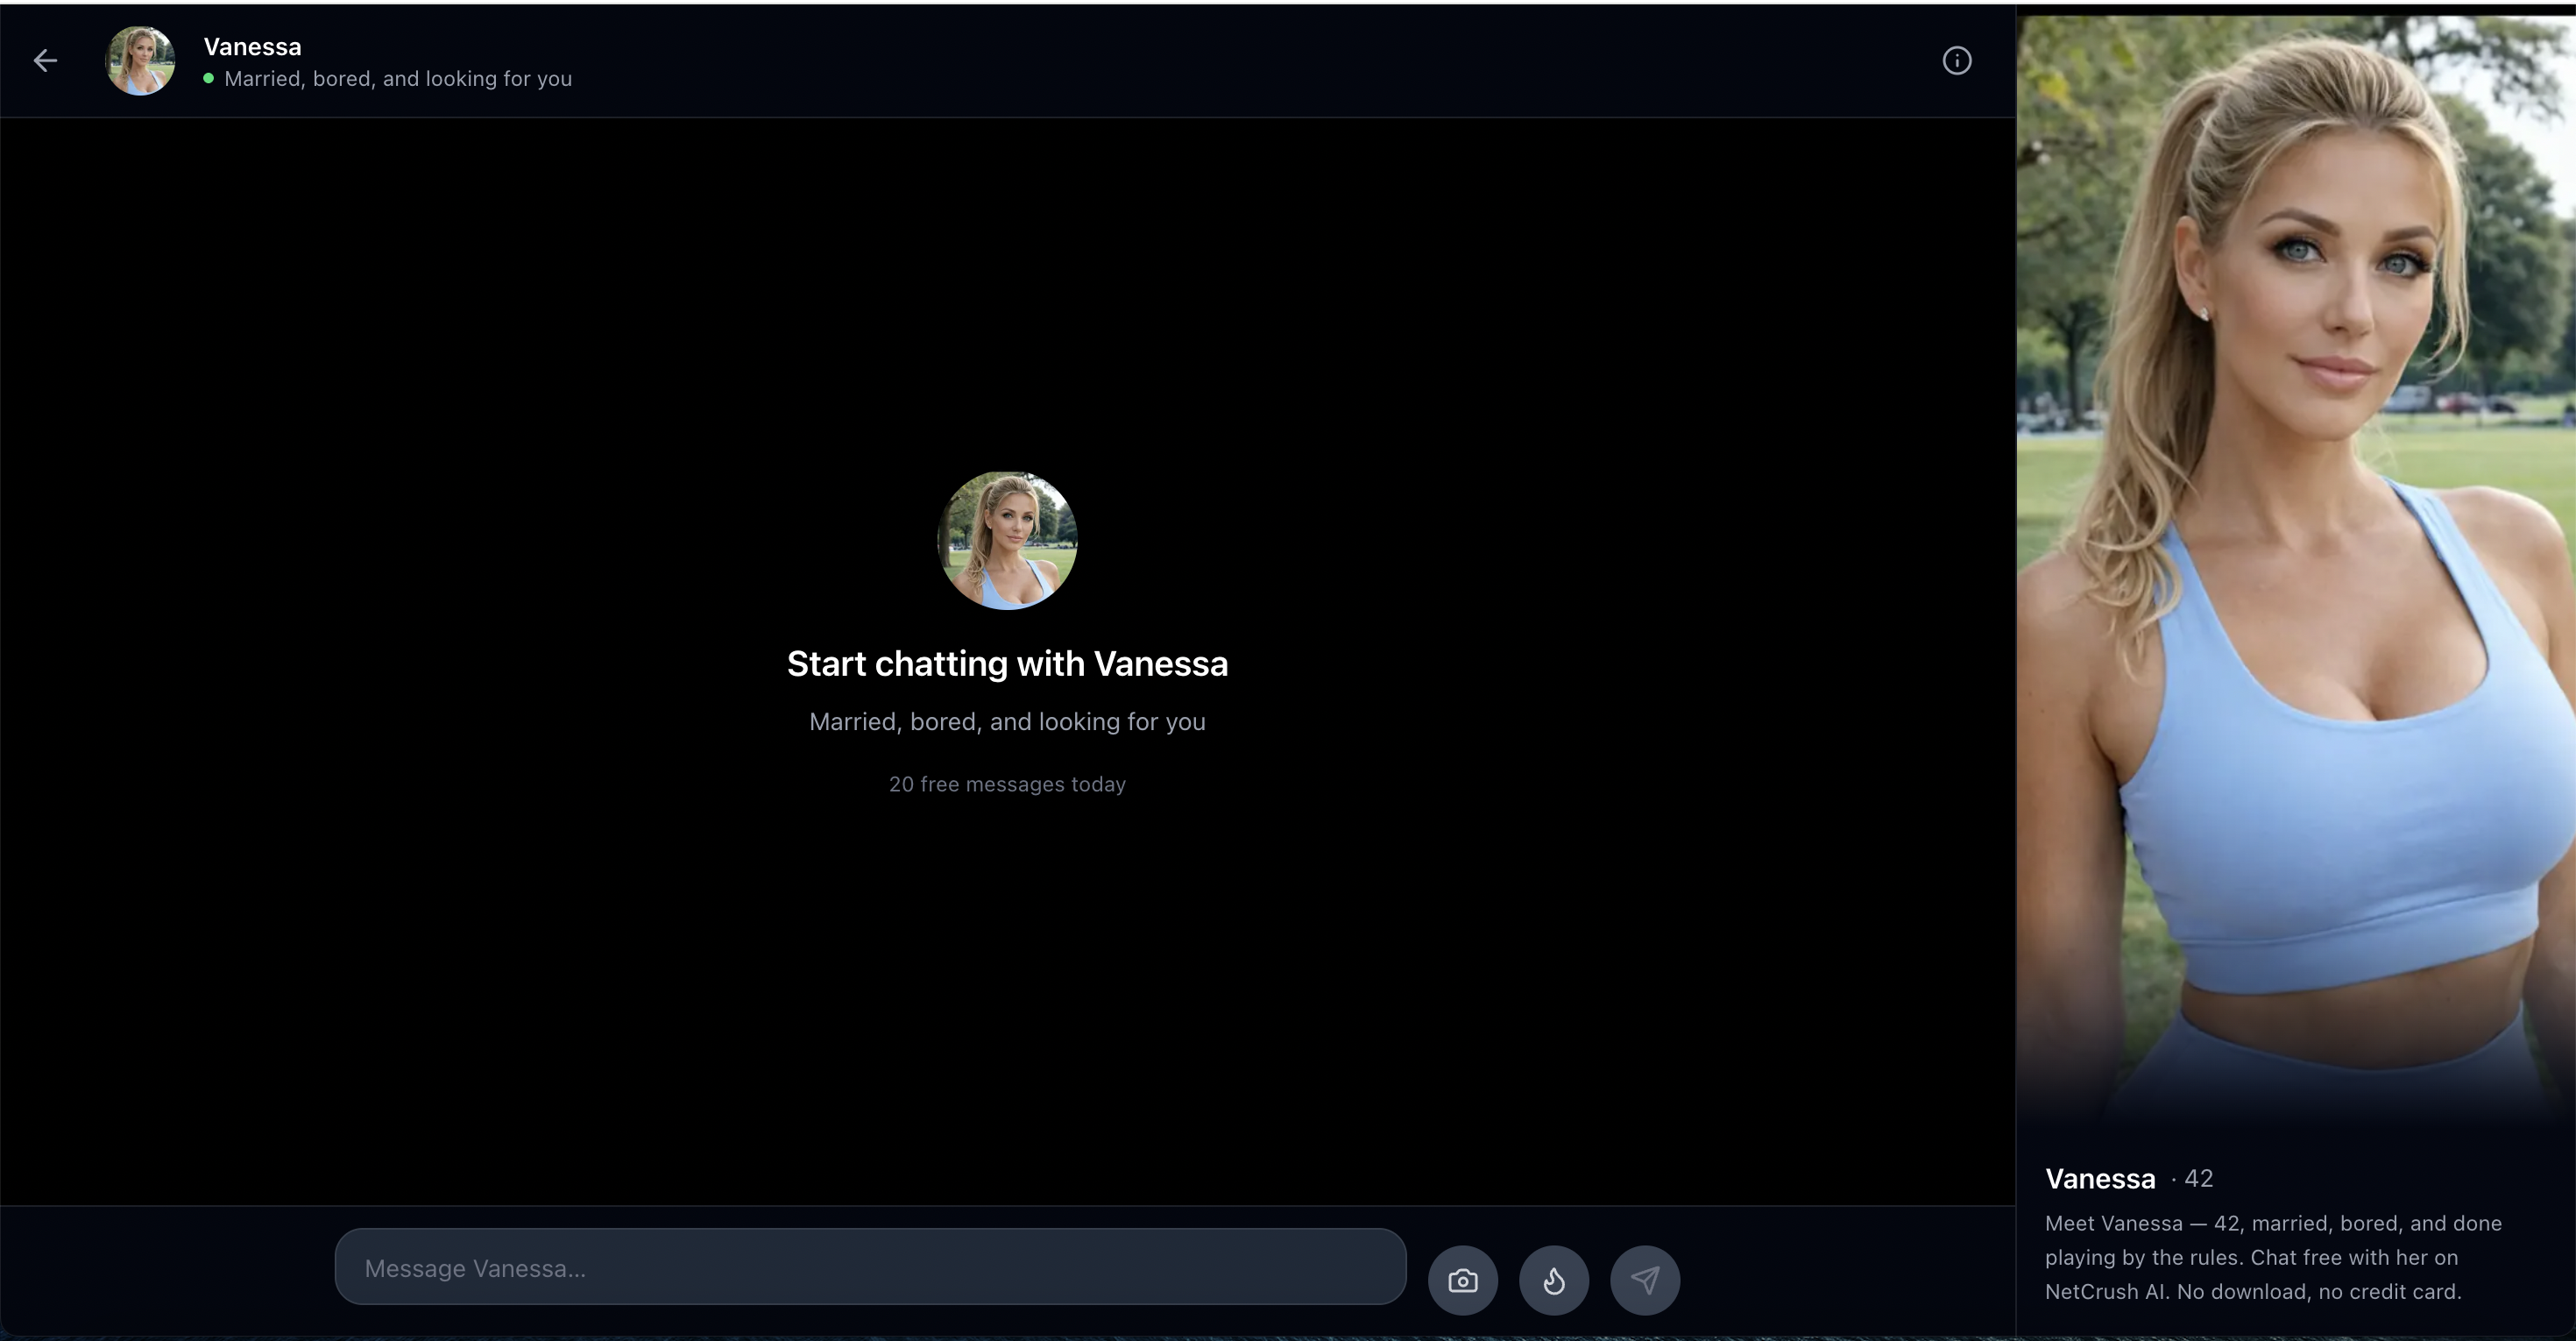Click the back arrow to leave the chat
Viewport: 2576px width, 1341px height.
tap(45, 60)
